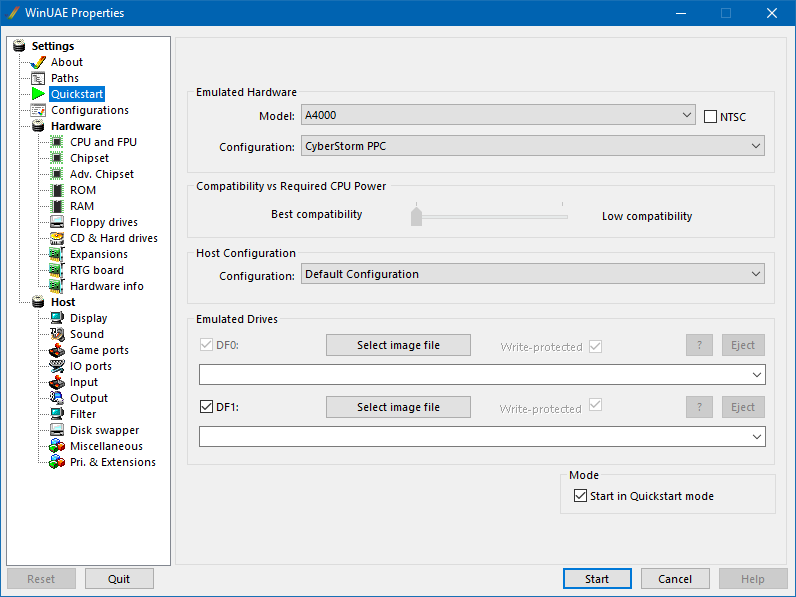This screenshot has height=597, width=796.
Task: Click the Floppy drives icon in tree
Action: (x=57, y=222)
